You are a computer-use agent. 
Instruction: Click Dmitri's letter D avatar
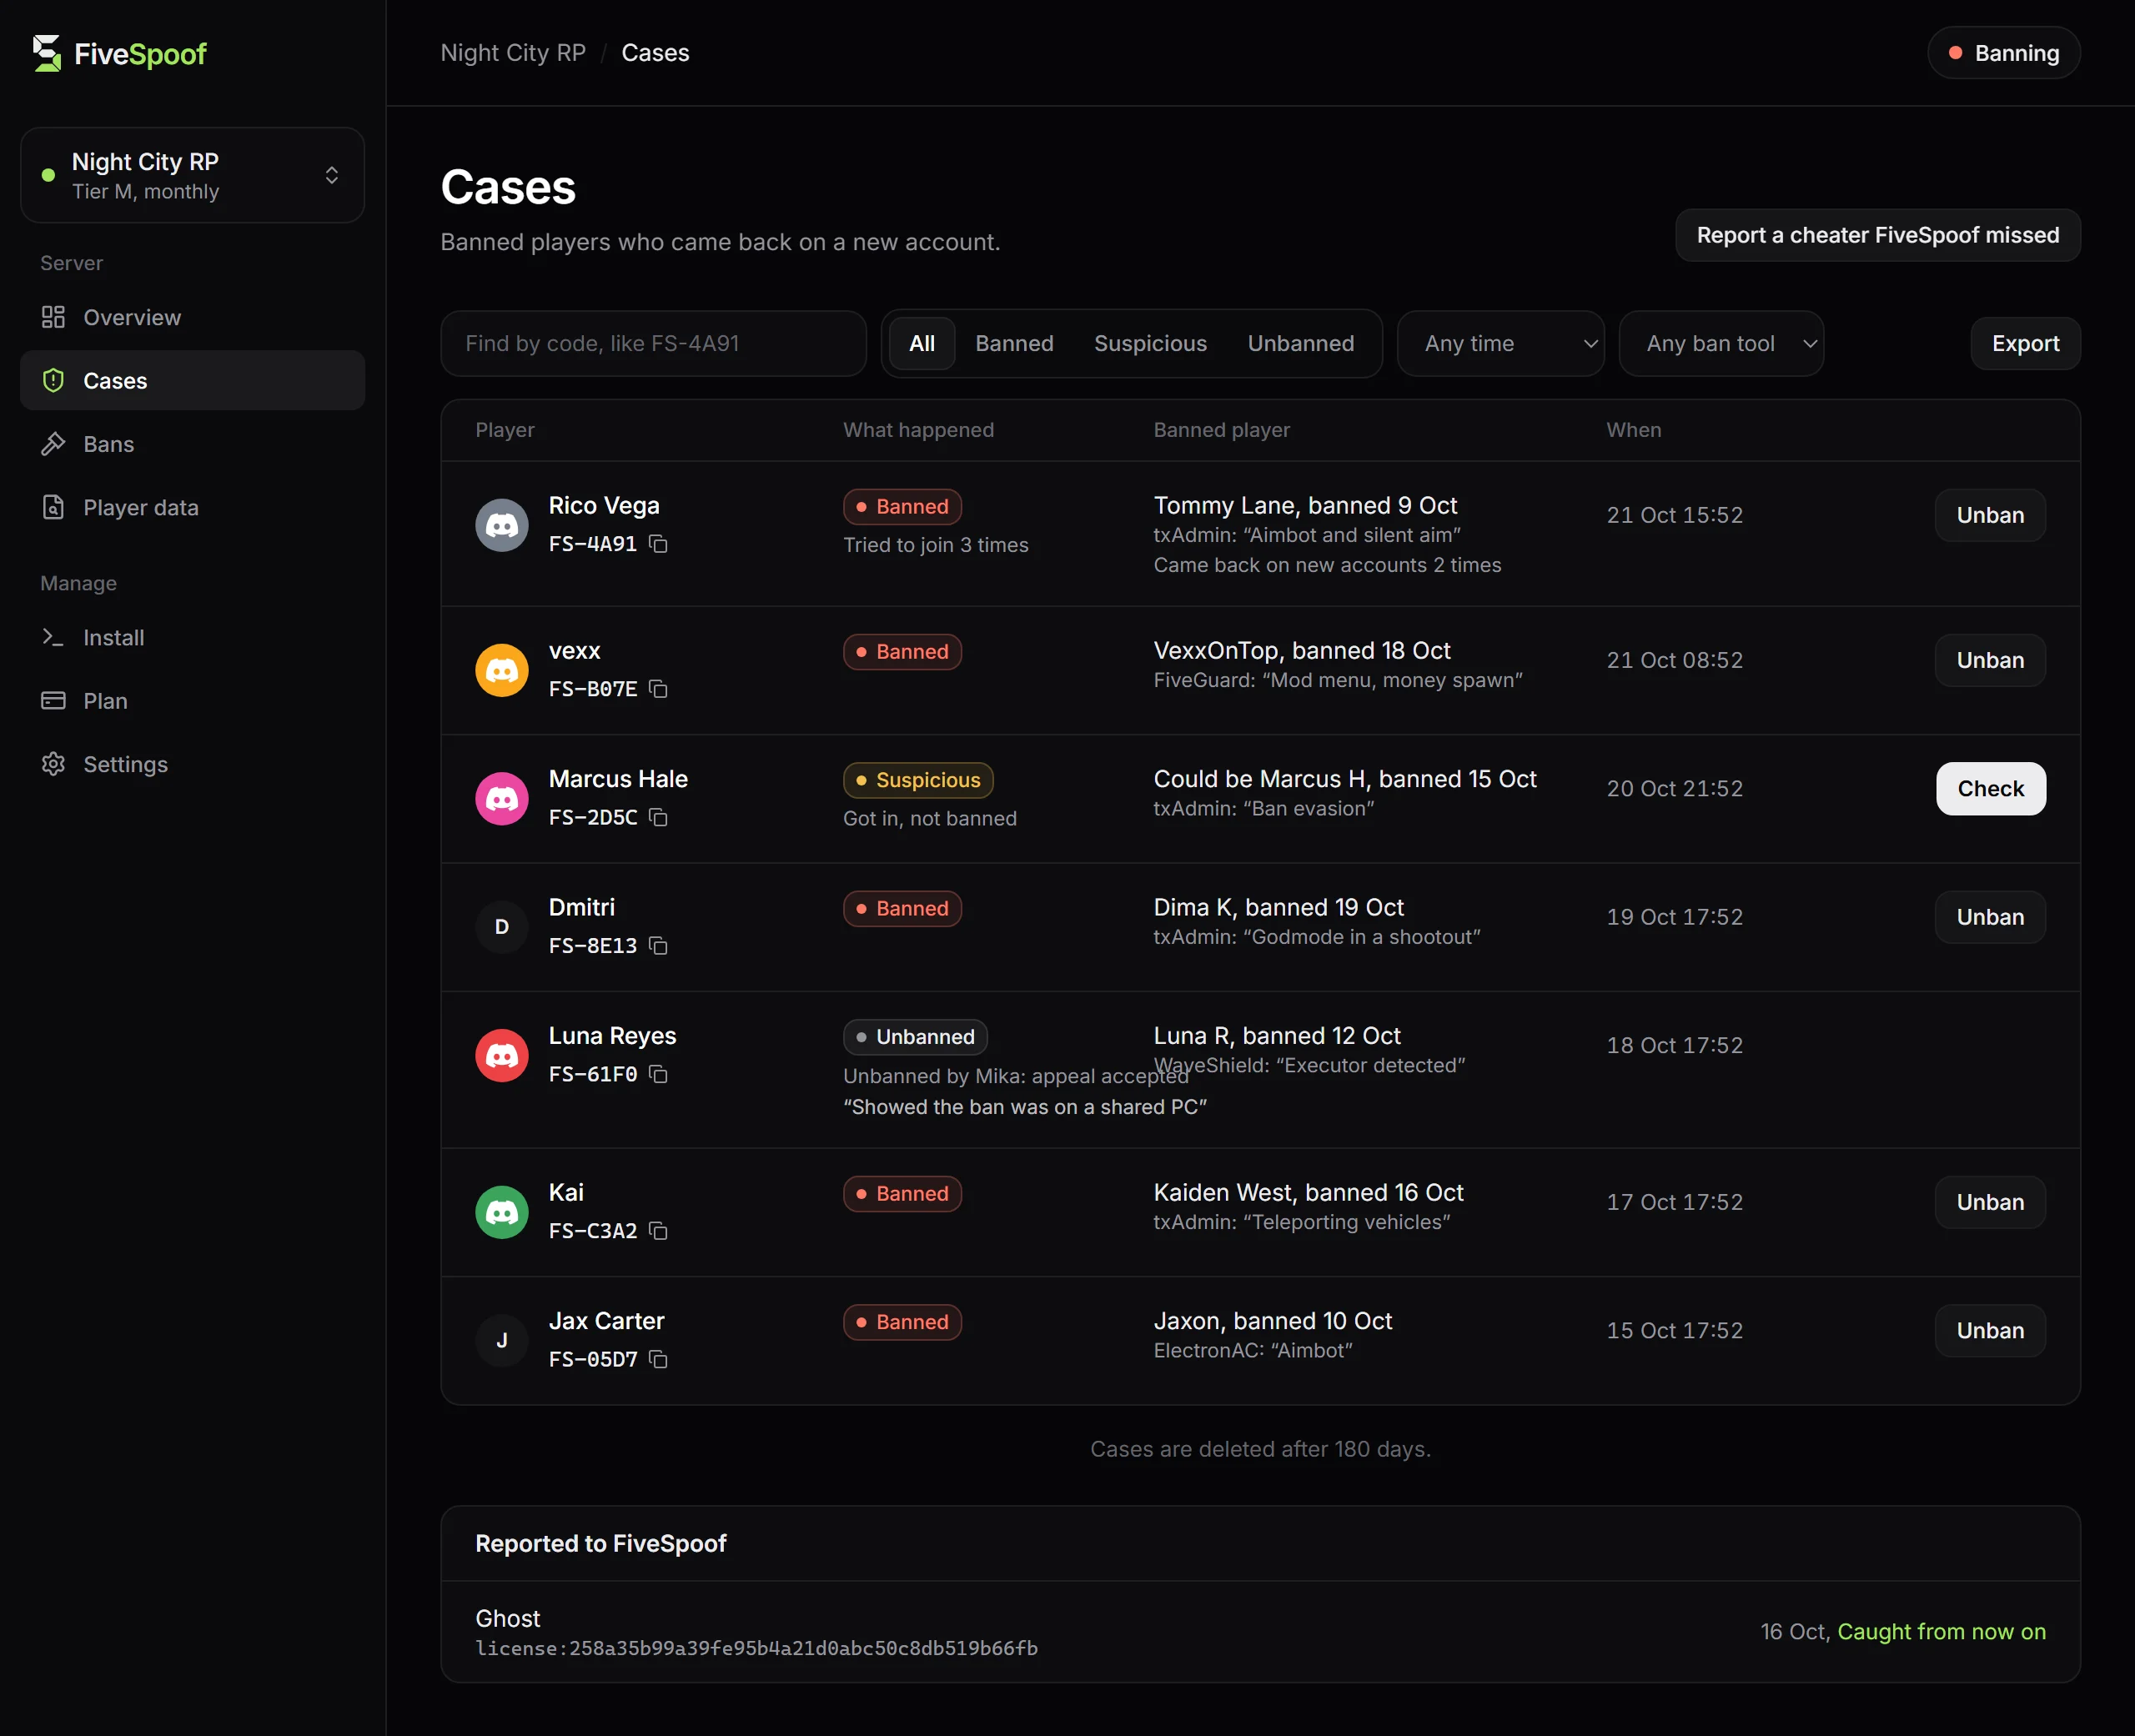point(502,927)
